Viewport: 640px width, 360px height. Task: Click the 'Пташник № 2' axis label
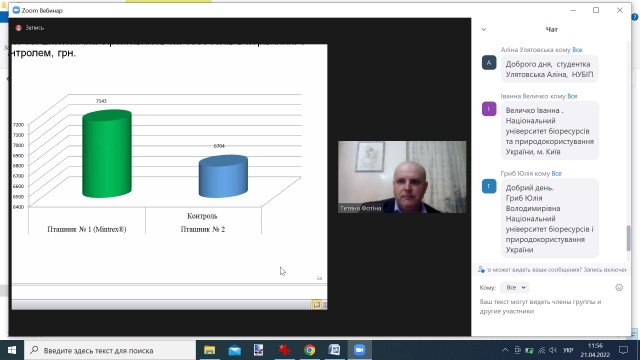[x=203, y=229]
